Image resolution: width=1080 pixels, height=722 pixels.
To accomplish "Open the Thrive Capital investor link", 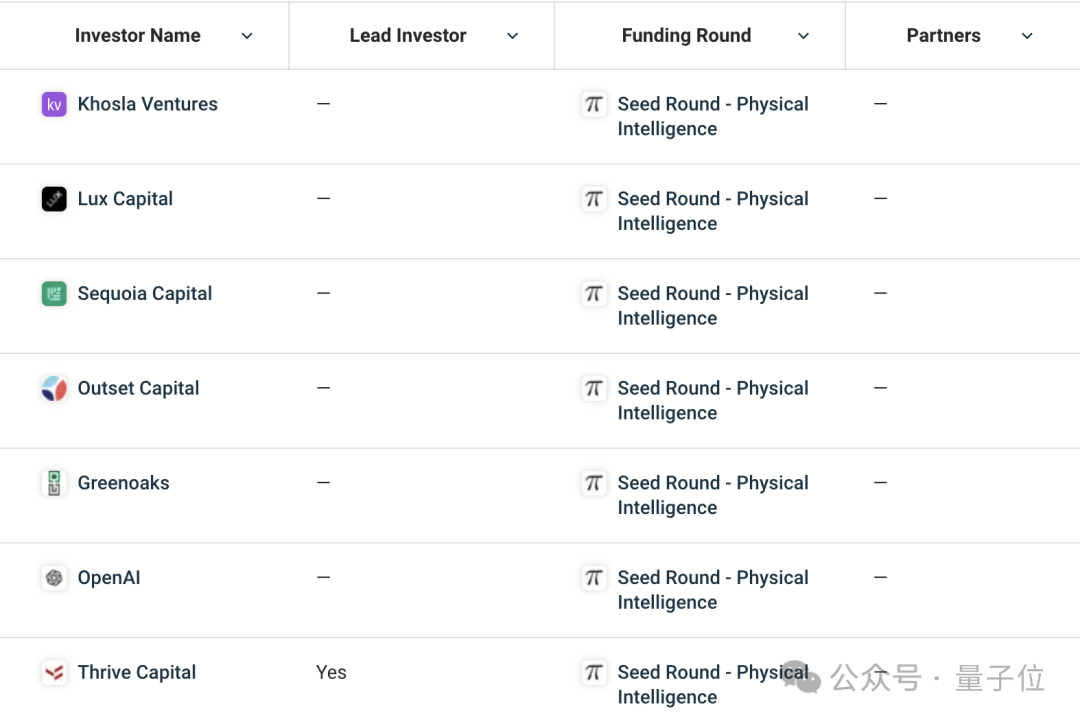I will pyautogui.click(x=137, y=673).
